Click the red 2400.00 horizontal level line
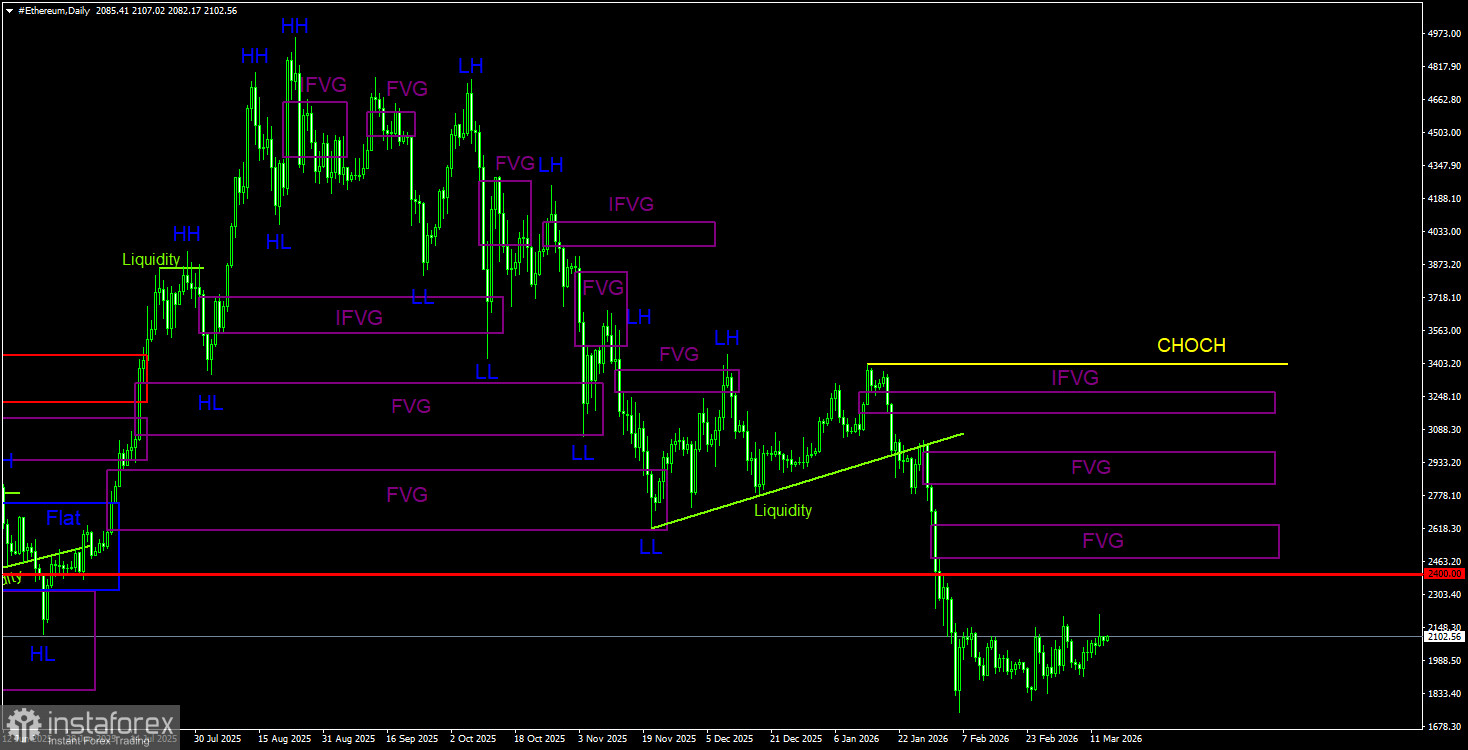This screenshot has width=1468, height=750. pos(711,574)
